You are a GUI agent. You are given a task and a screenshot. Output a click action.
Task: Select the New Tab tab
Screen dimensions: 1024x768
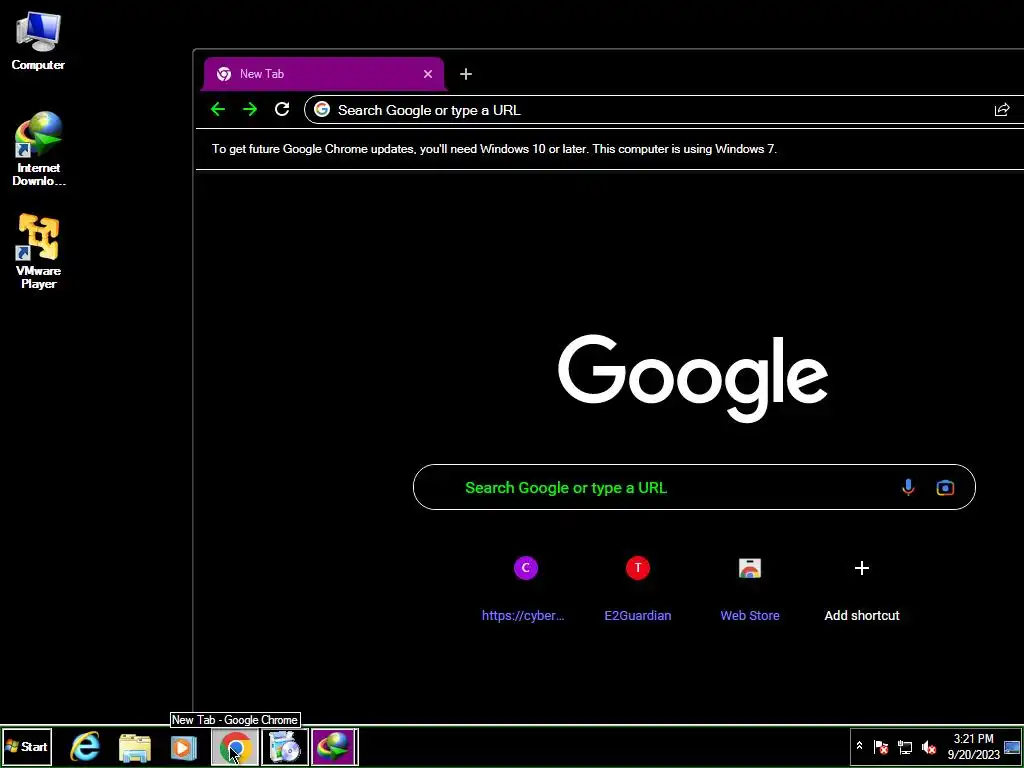[324, 74]
